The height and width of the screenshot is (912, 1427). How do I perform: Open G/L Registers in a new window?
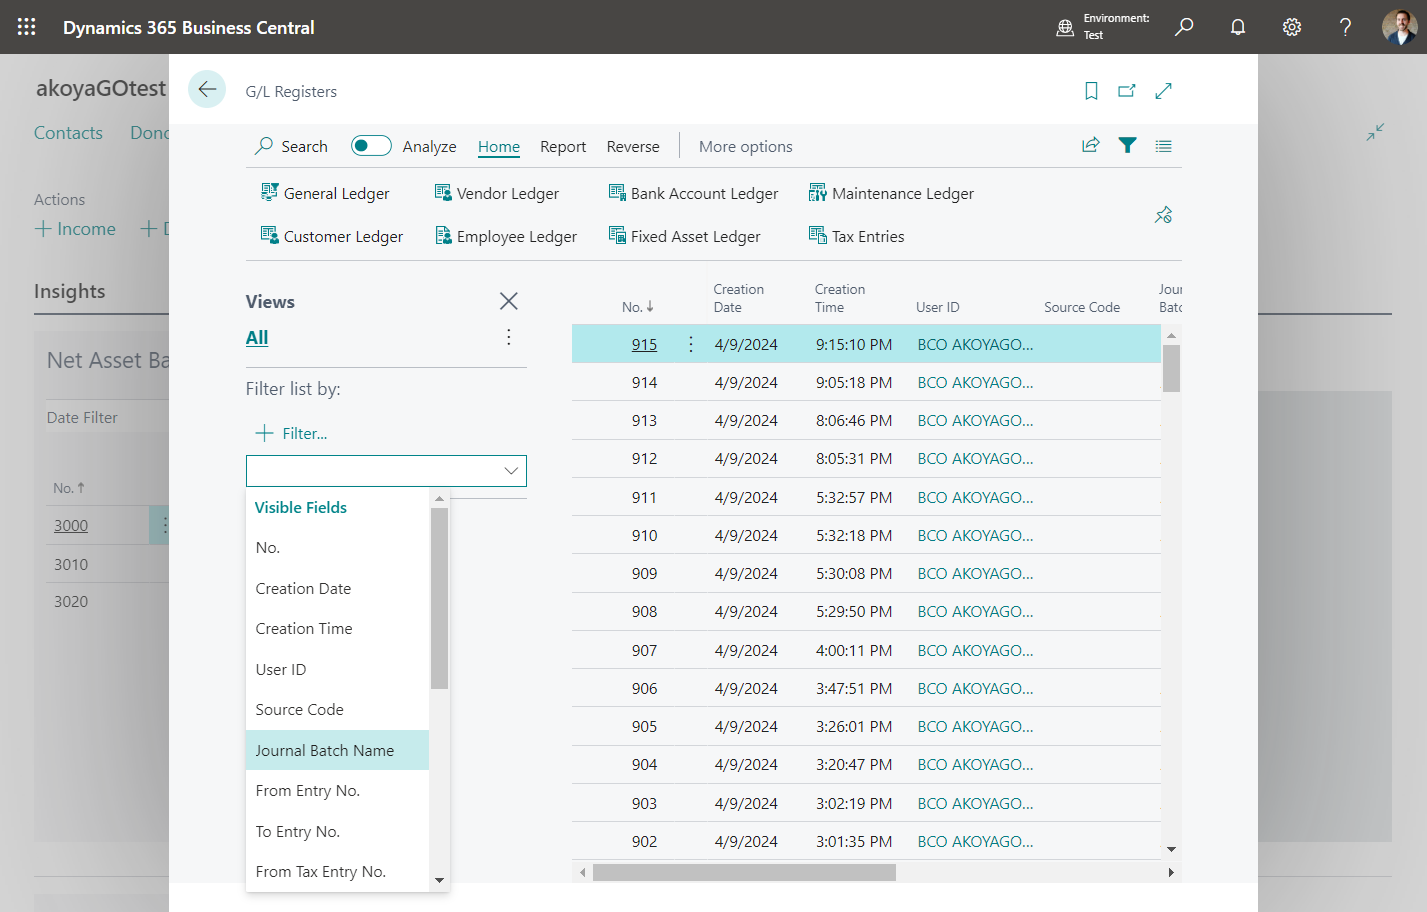1127,91
